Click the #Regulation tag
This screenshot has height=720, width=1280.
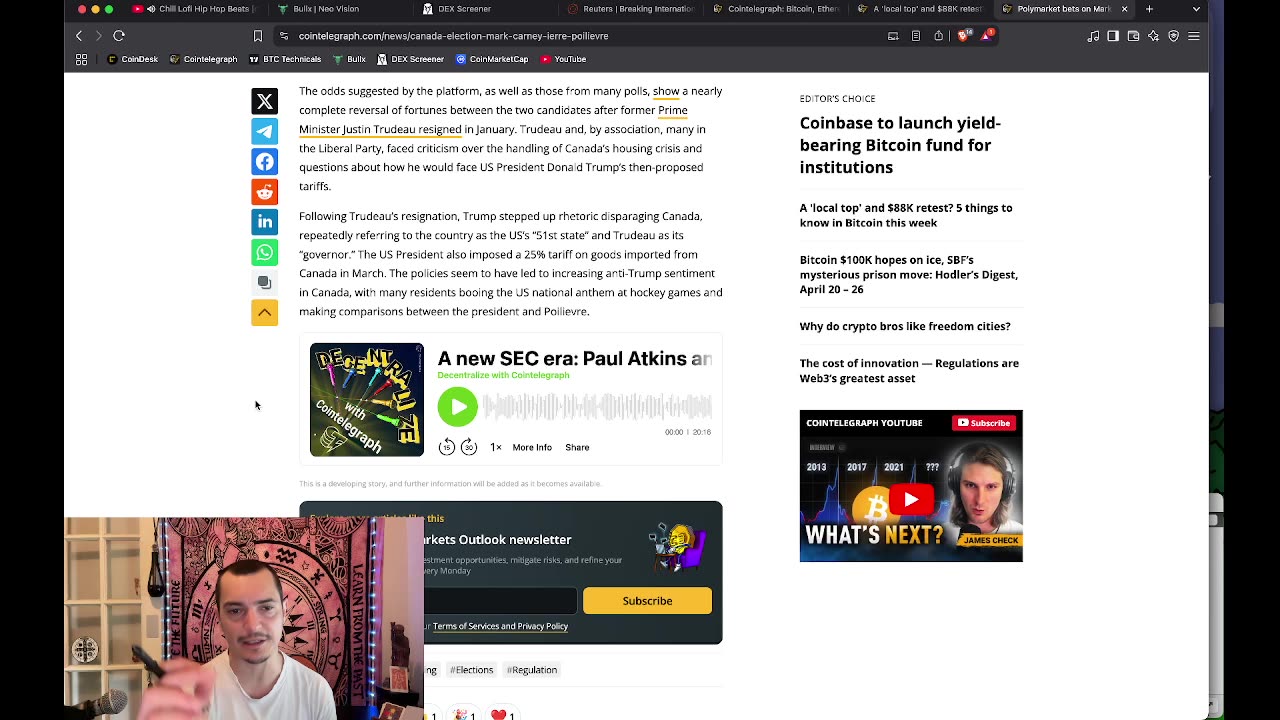[x=532, y=670]
